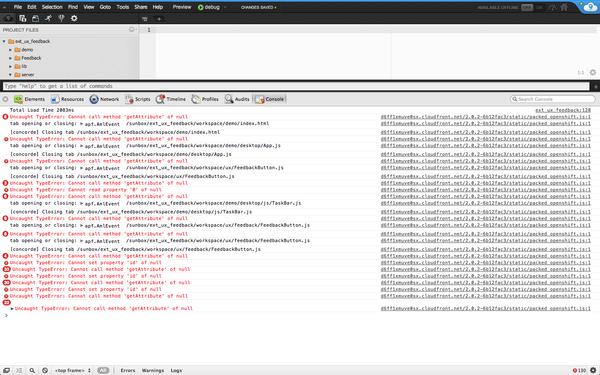
Task: Click the magnifier inspect element icon
Action: coord(32,370)
